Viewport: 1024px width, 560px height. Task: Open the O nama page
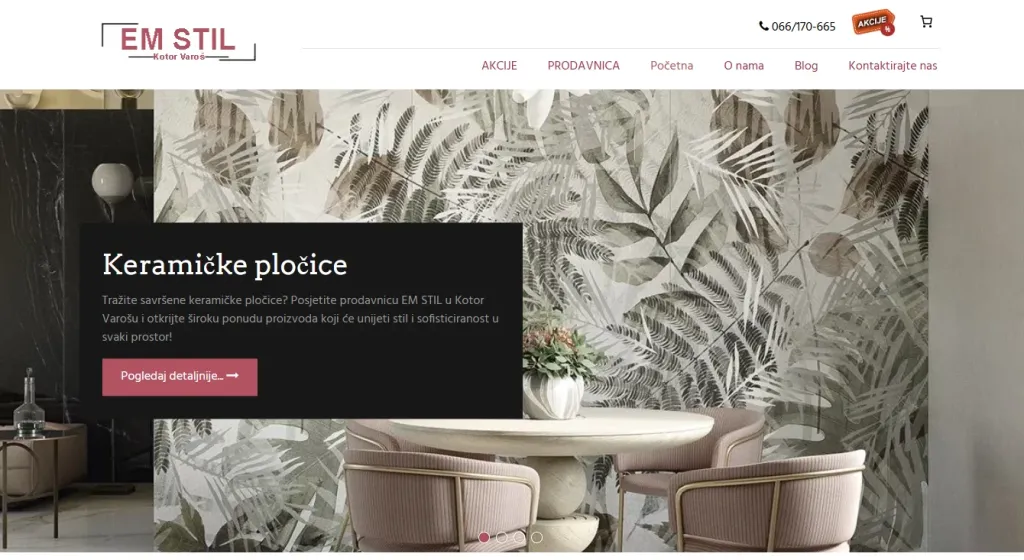pos(743,66)
